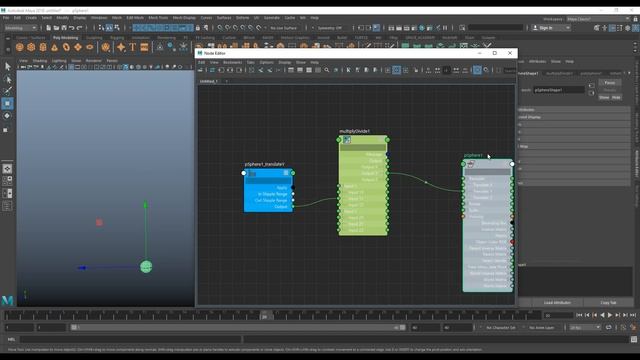Click the Hide button in Attribute Editor
640x360 pixels.
[616, 98]
